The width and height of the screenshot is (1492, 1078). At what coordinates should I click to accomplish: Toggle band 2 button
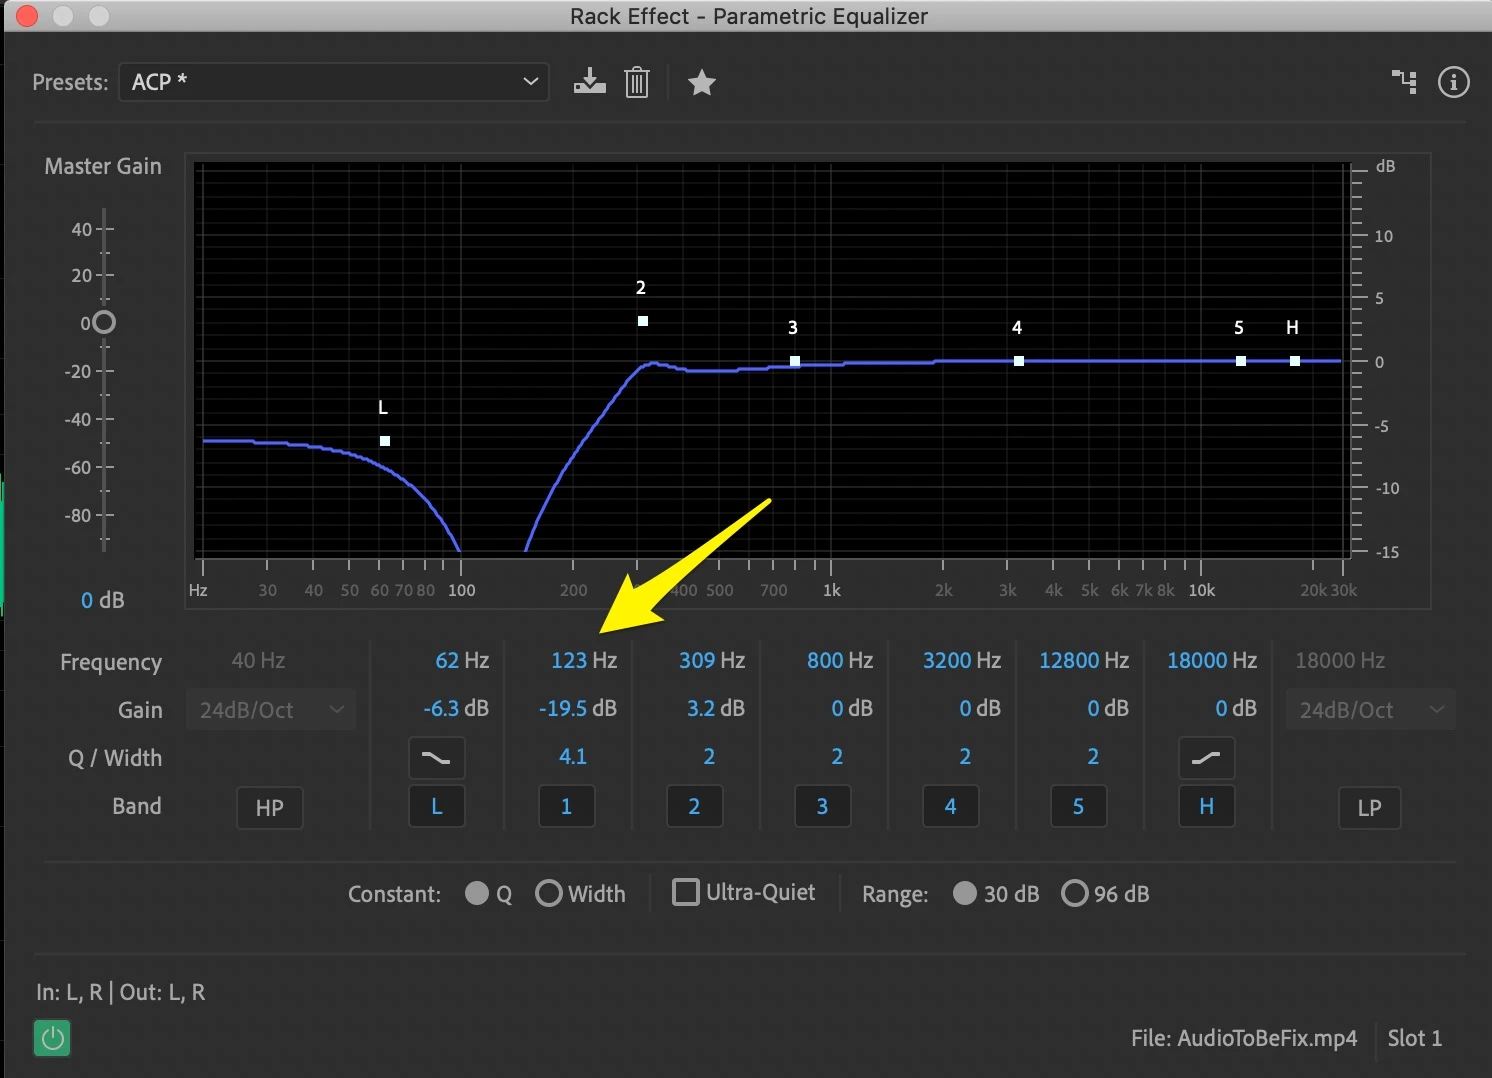pos(694,806)
